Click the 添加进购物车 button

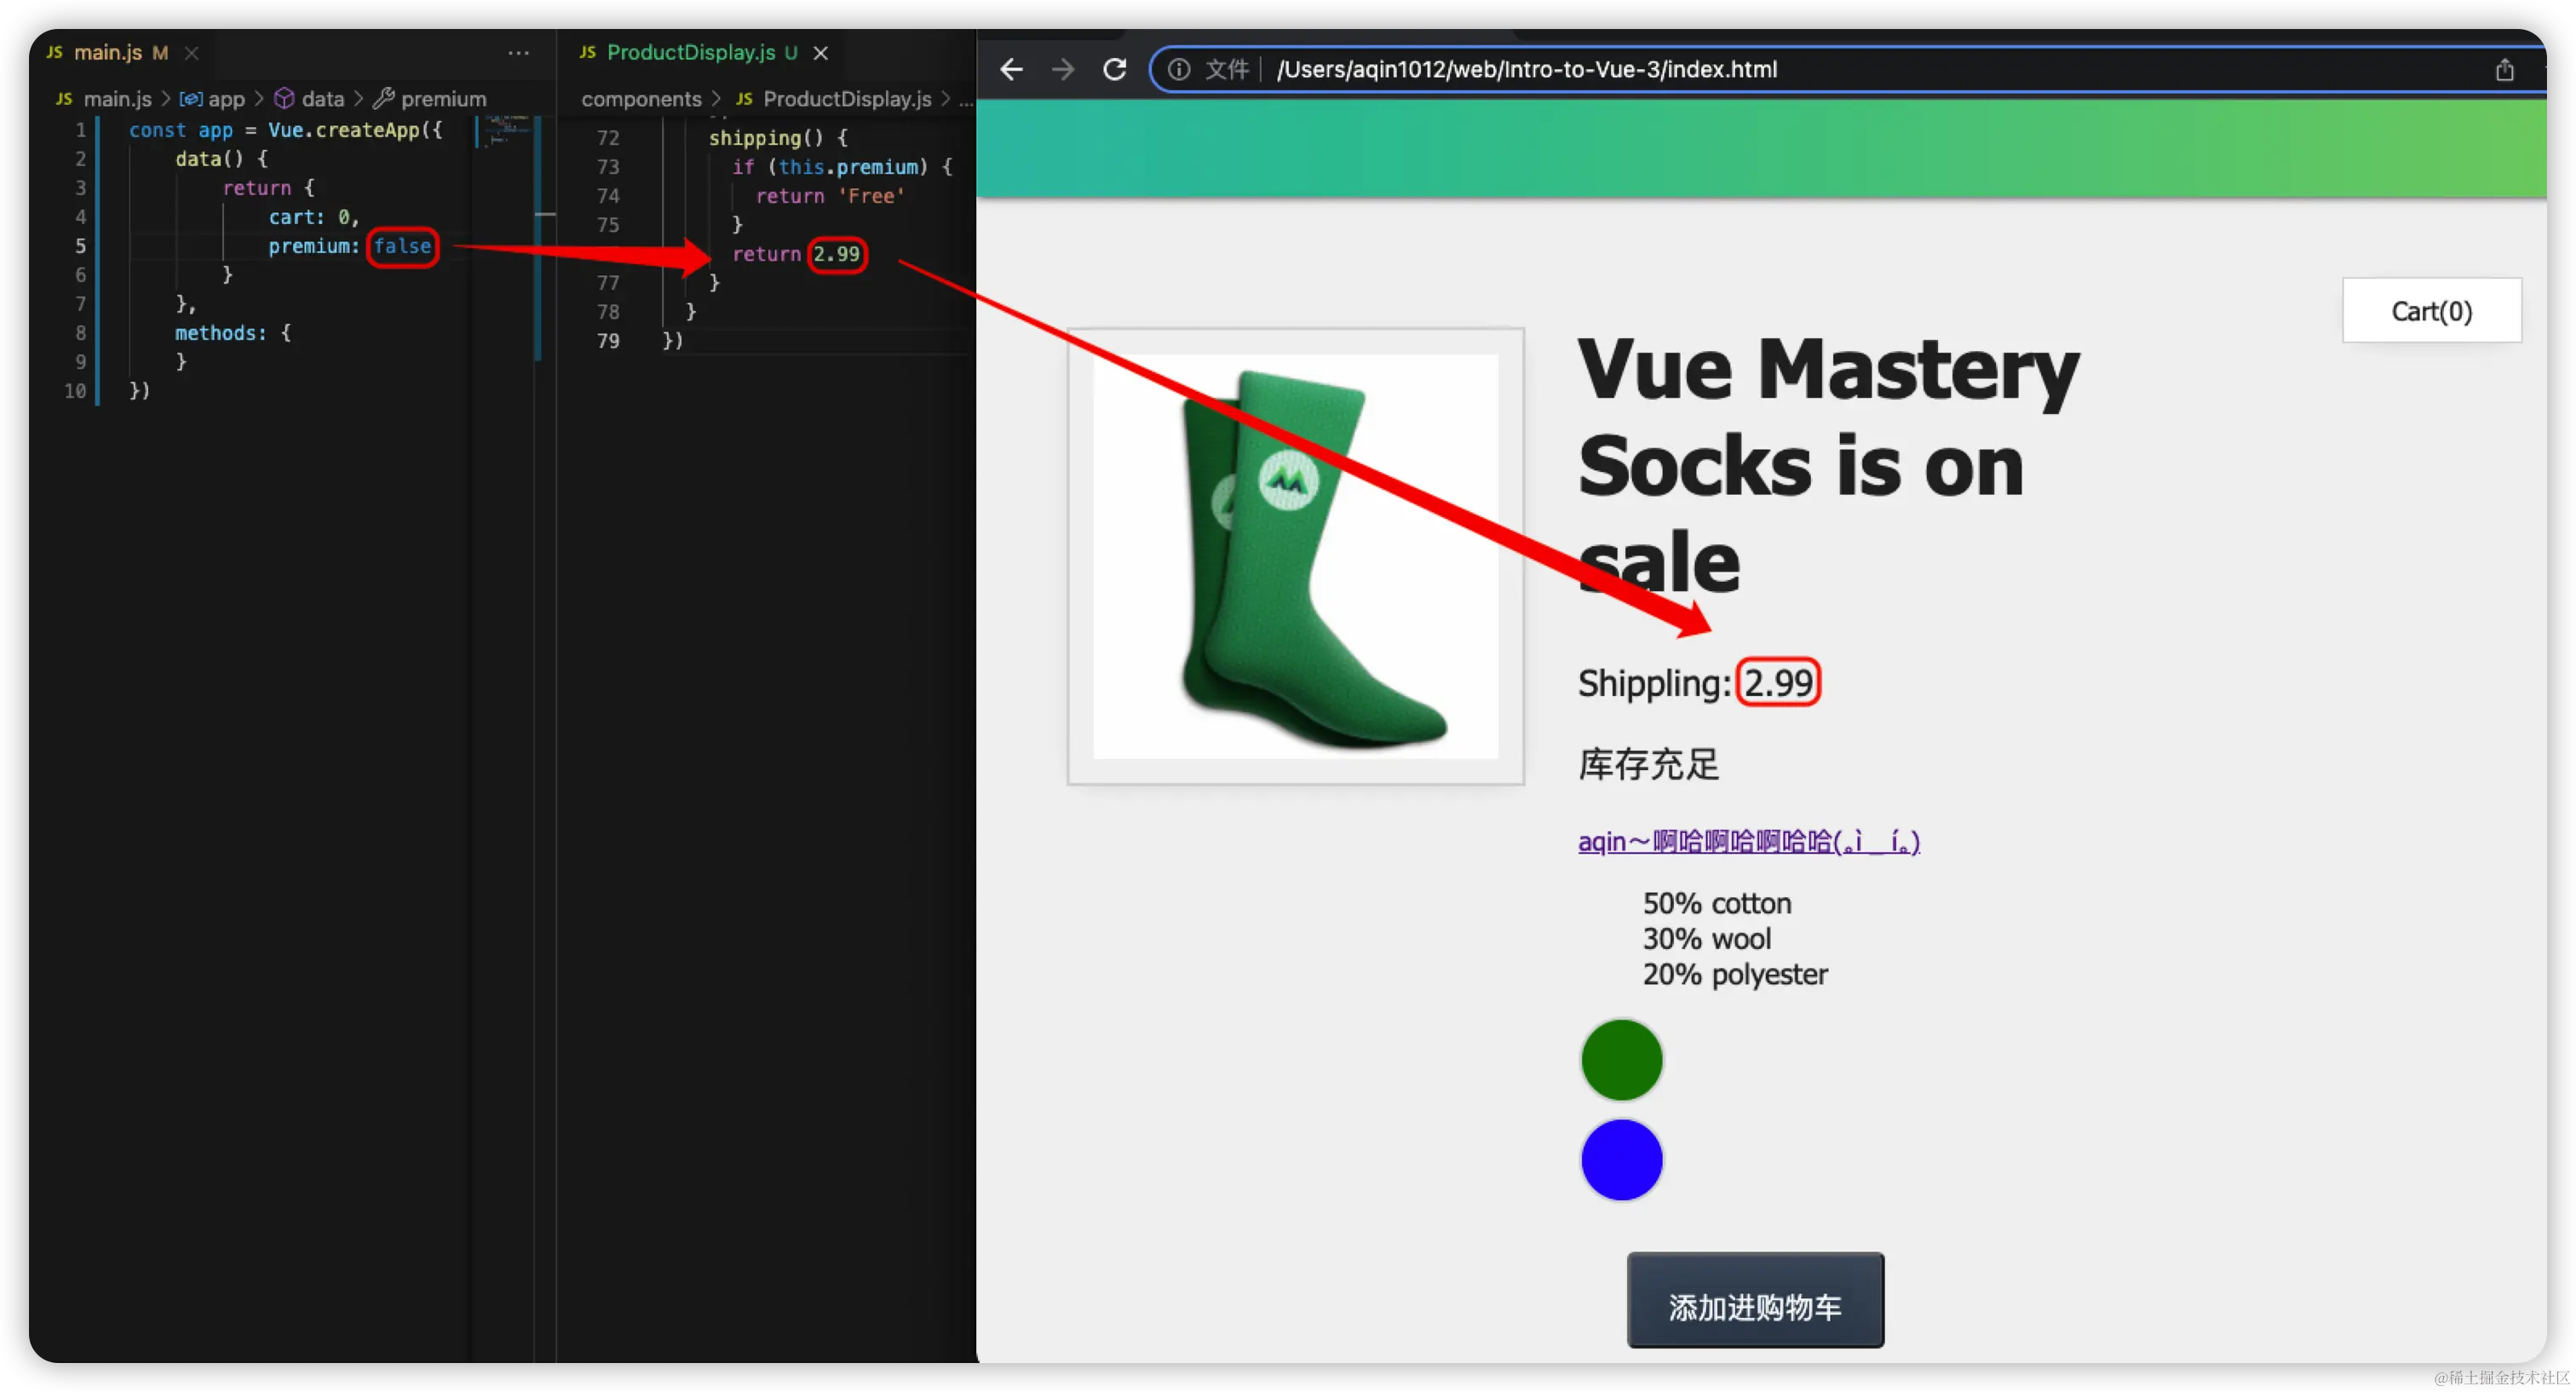pos(1755,1300)
